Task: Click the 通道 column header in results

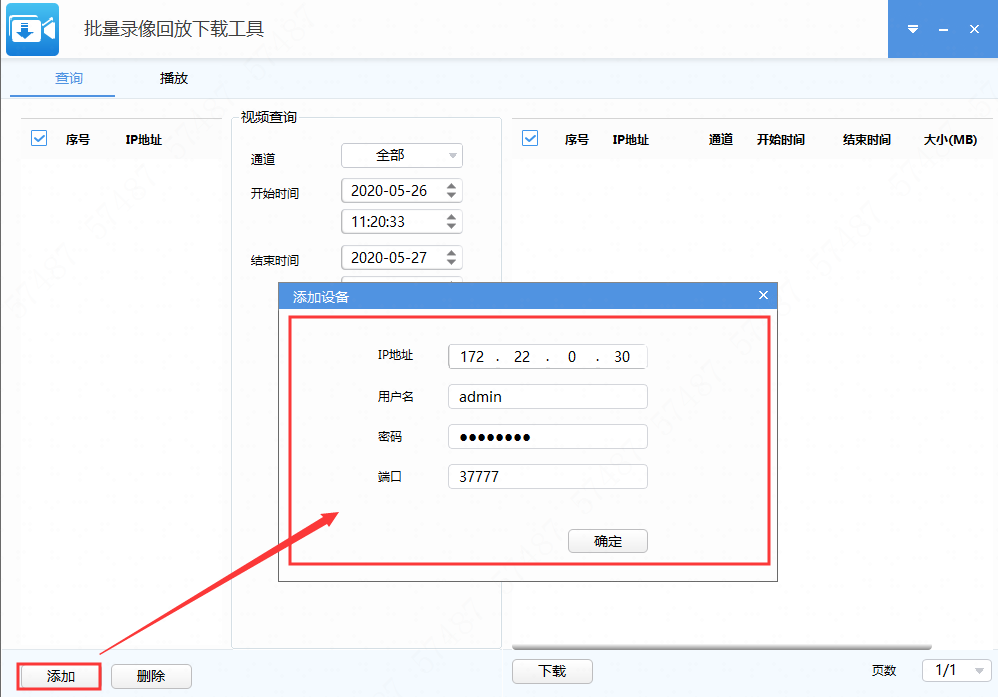Action: [721, 139]
